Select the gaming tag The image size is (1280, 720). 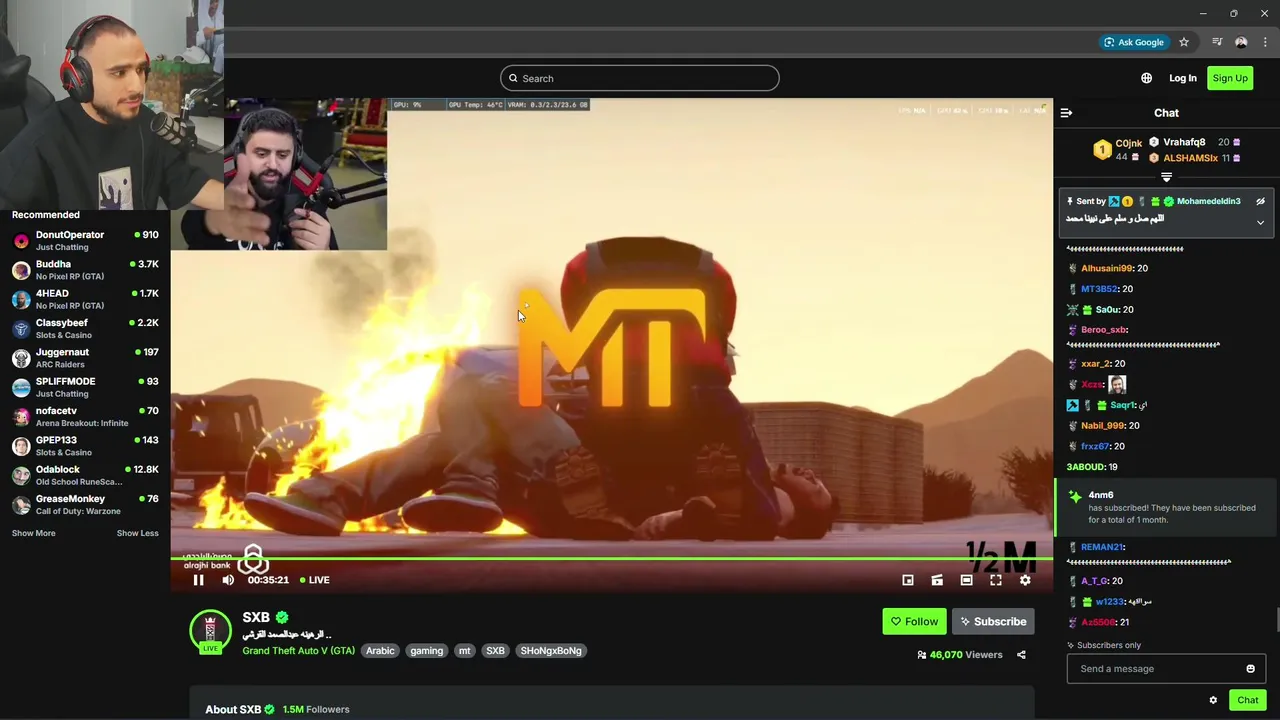tap(426, 651)
